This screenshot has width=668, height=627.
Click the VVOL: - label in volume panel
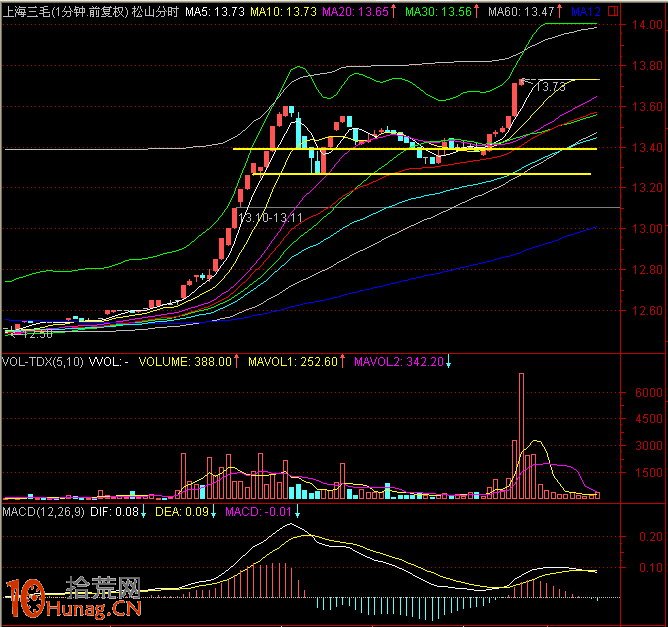pos(108,362)
